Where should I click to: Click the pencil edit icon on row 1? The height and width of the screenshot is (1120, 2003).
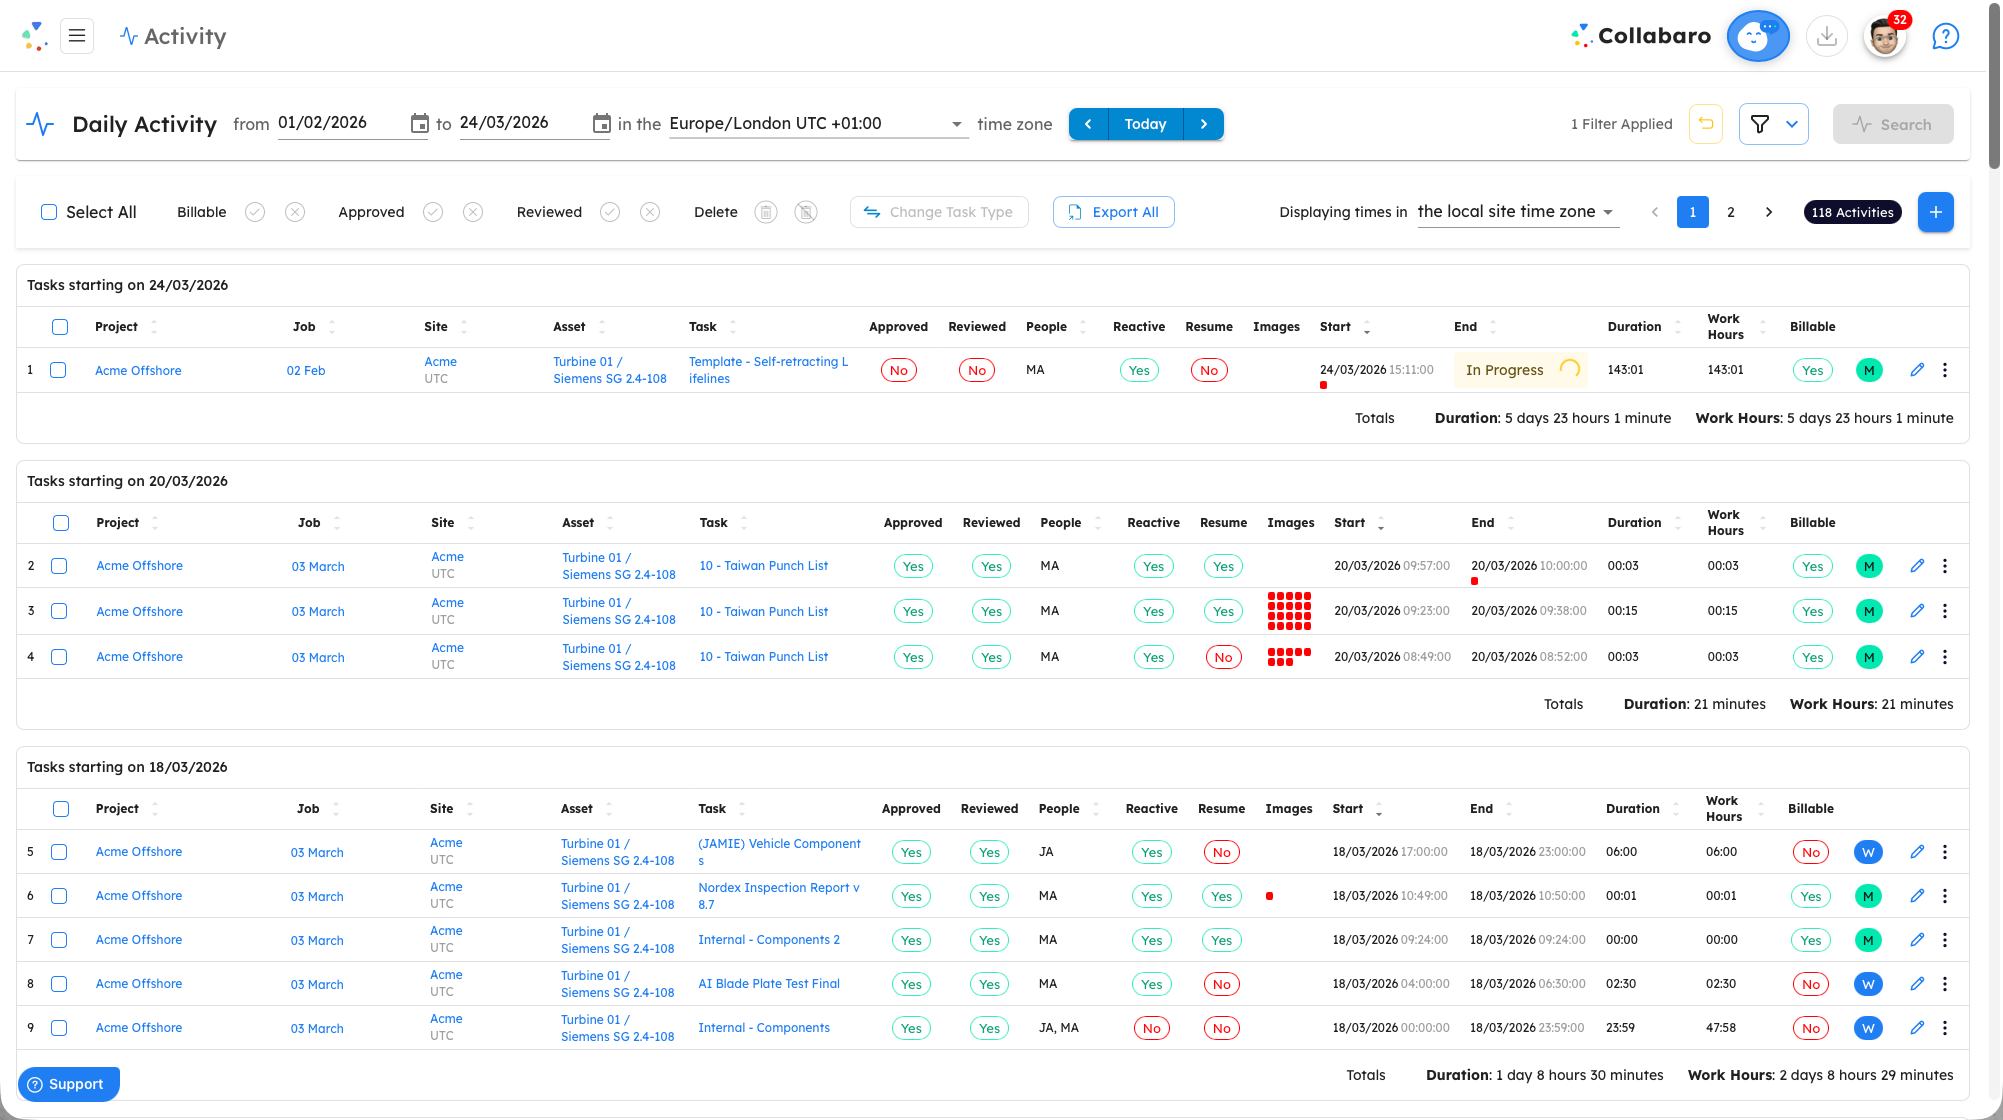1917,370
